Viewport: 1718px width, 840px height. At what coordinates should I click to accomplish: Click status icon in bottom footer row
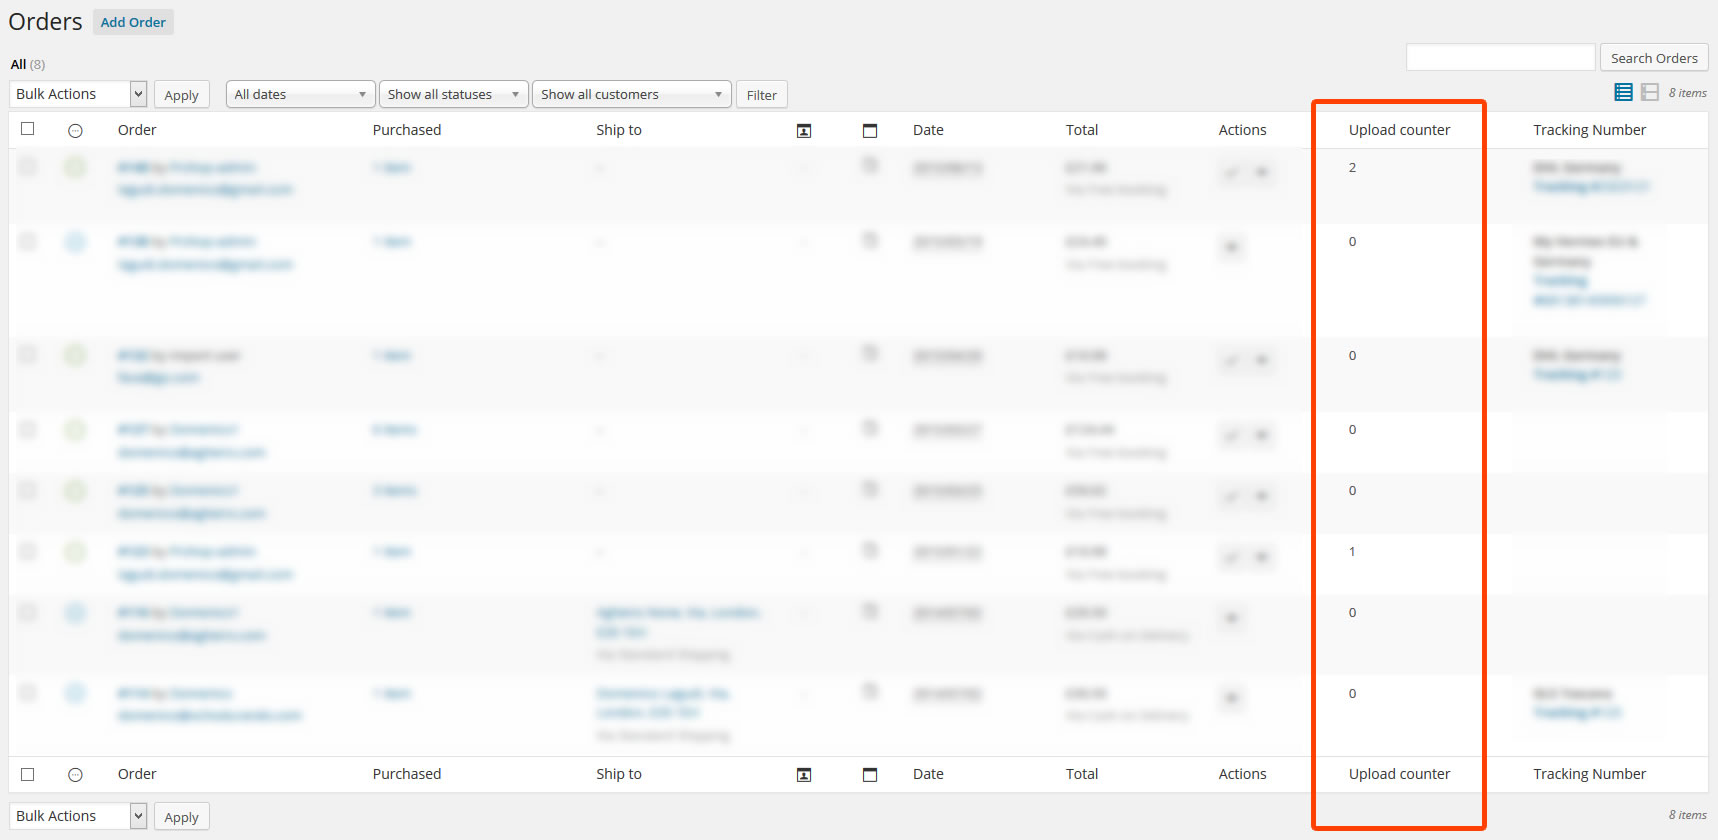click(x=75, y=775)
